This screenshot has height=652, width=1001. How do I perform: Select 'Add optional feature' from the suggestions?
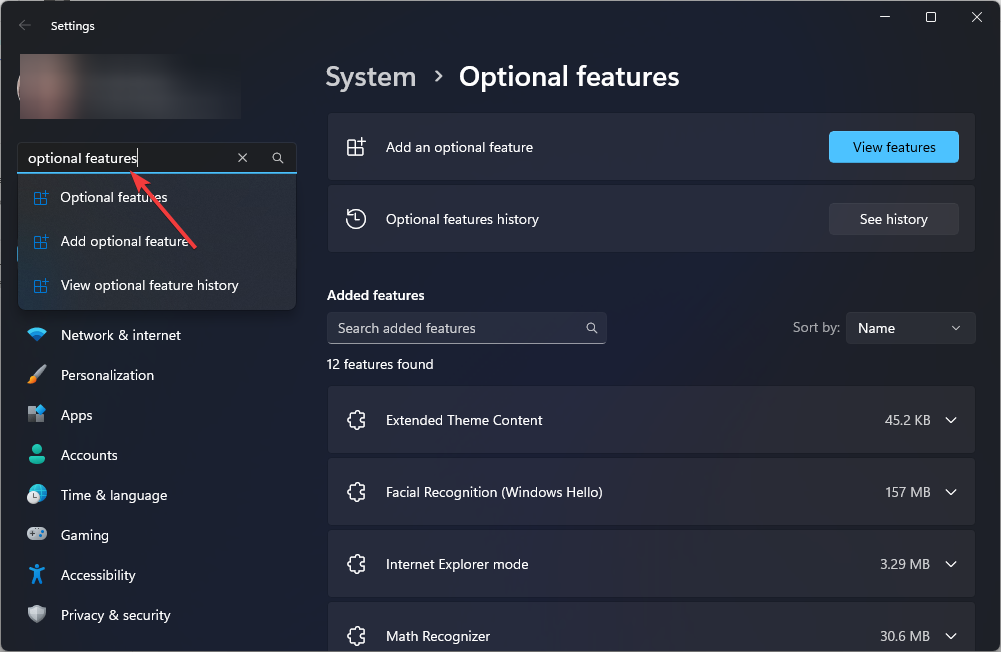[x=124, y=241]
